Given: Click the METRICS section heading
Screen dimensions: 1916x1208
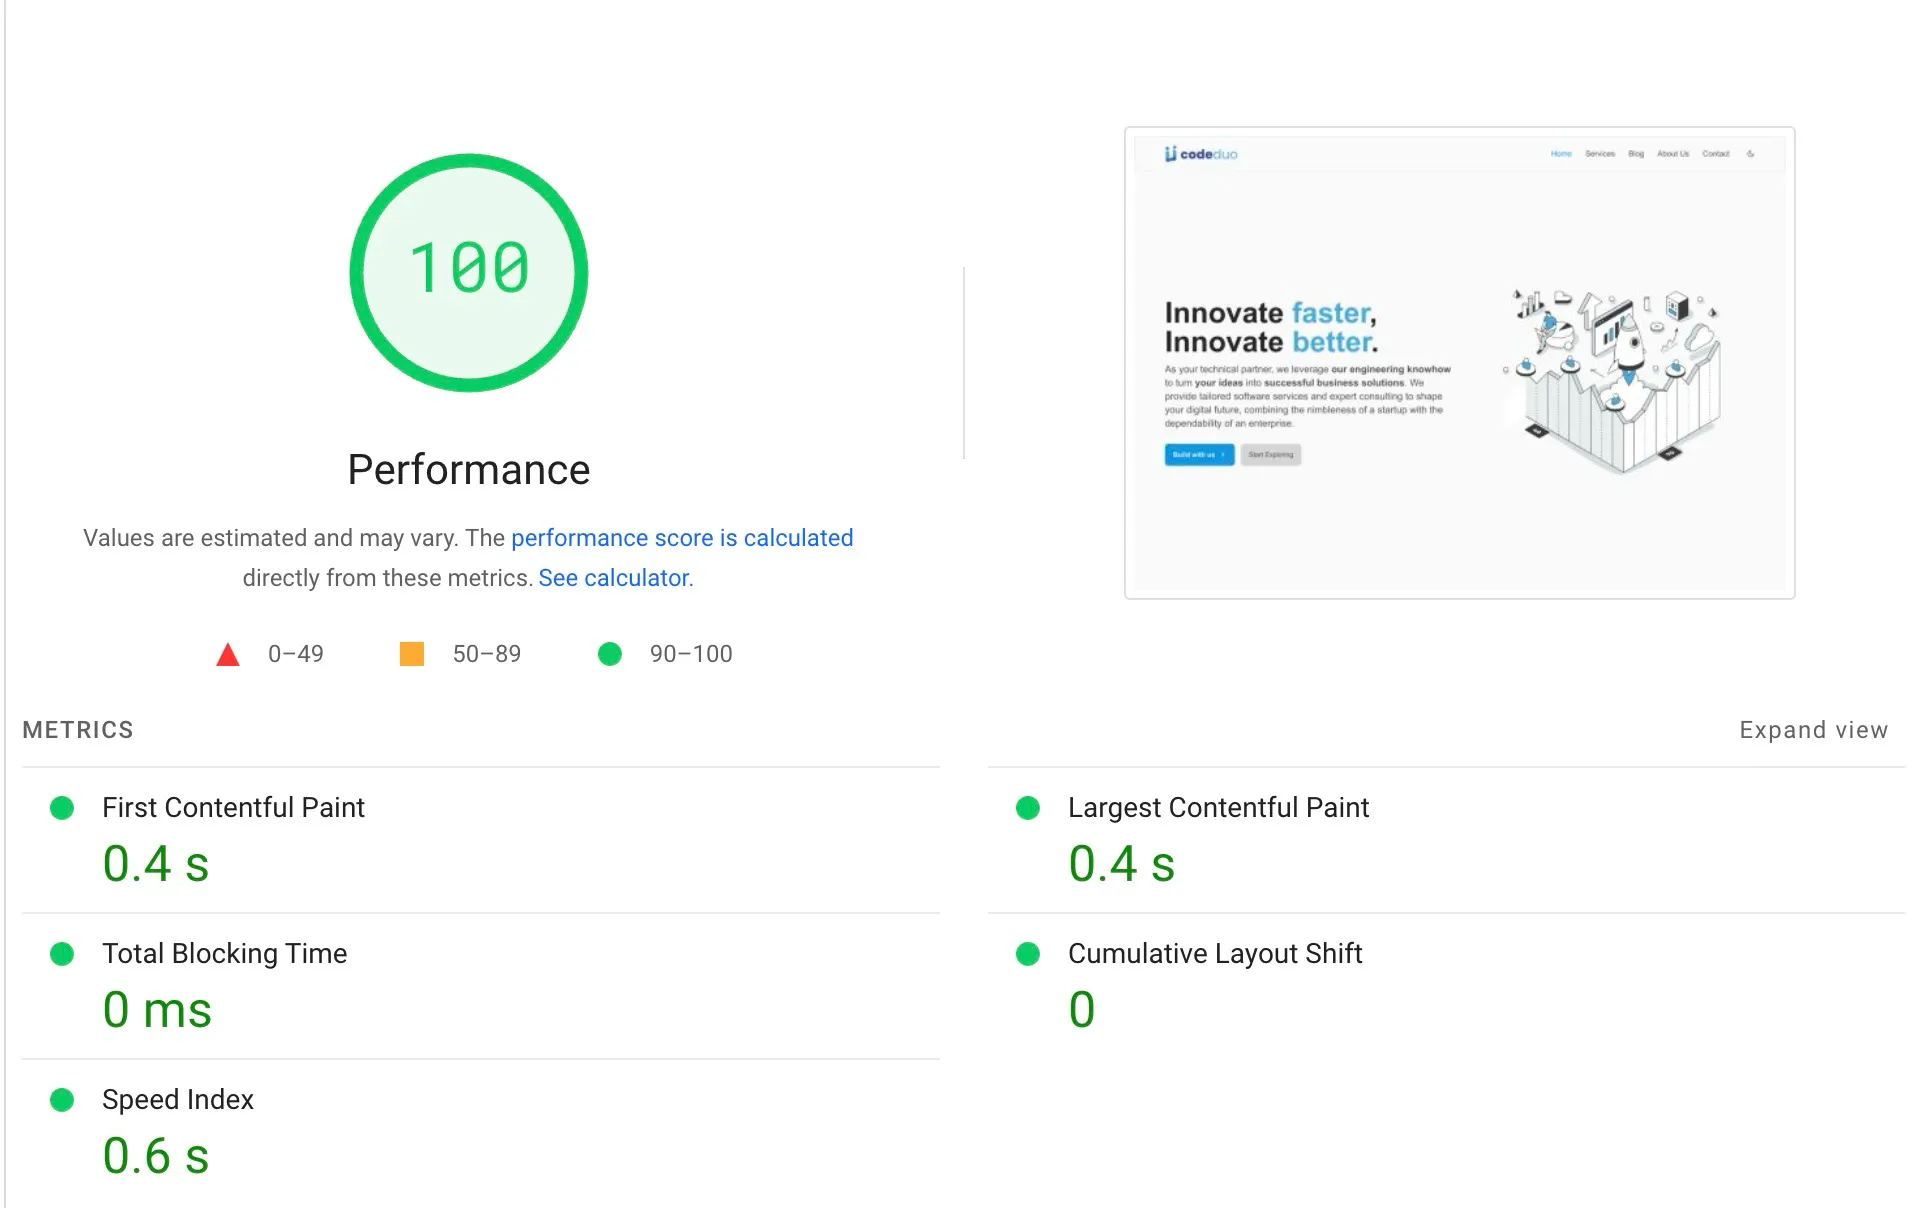Looking at the screenshot, I should click(78, 730).
